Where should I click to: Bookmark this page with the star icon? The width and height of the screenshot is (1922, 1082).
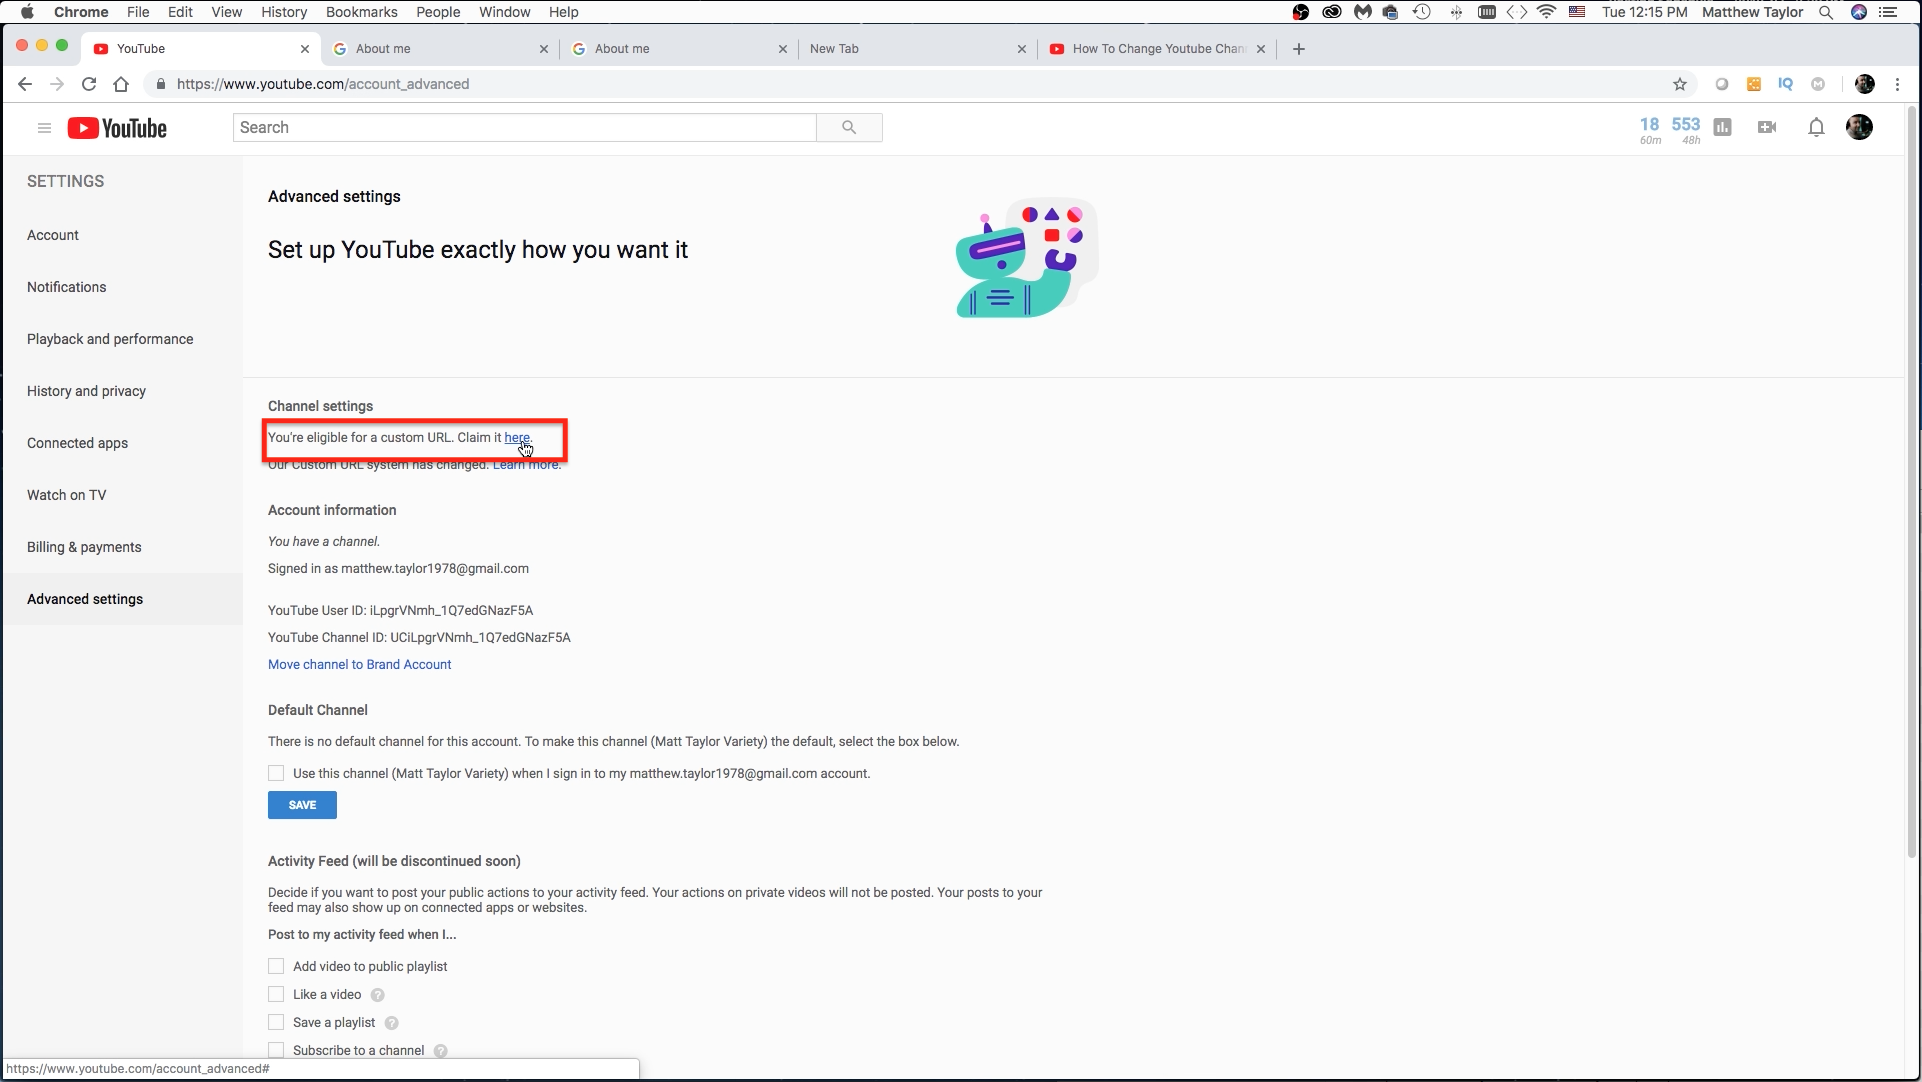coord(1680,84)
